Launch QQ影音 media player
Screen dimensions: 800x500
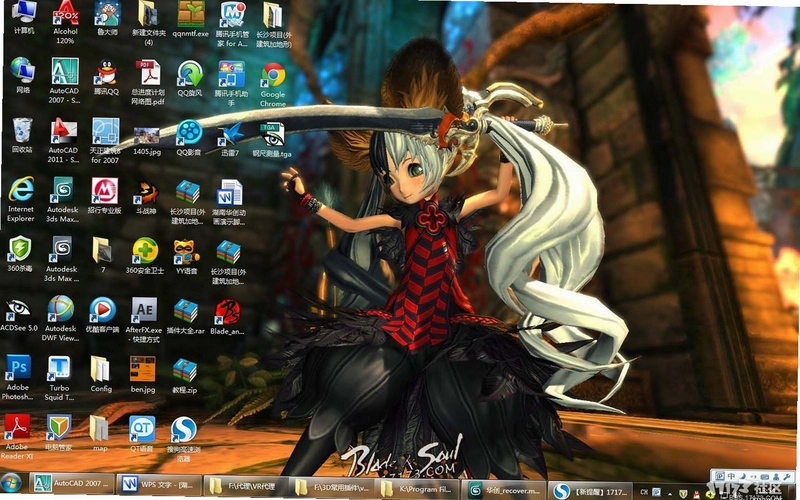point(189,137)
